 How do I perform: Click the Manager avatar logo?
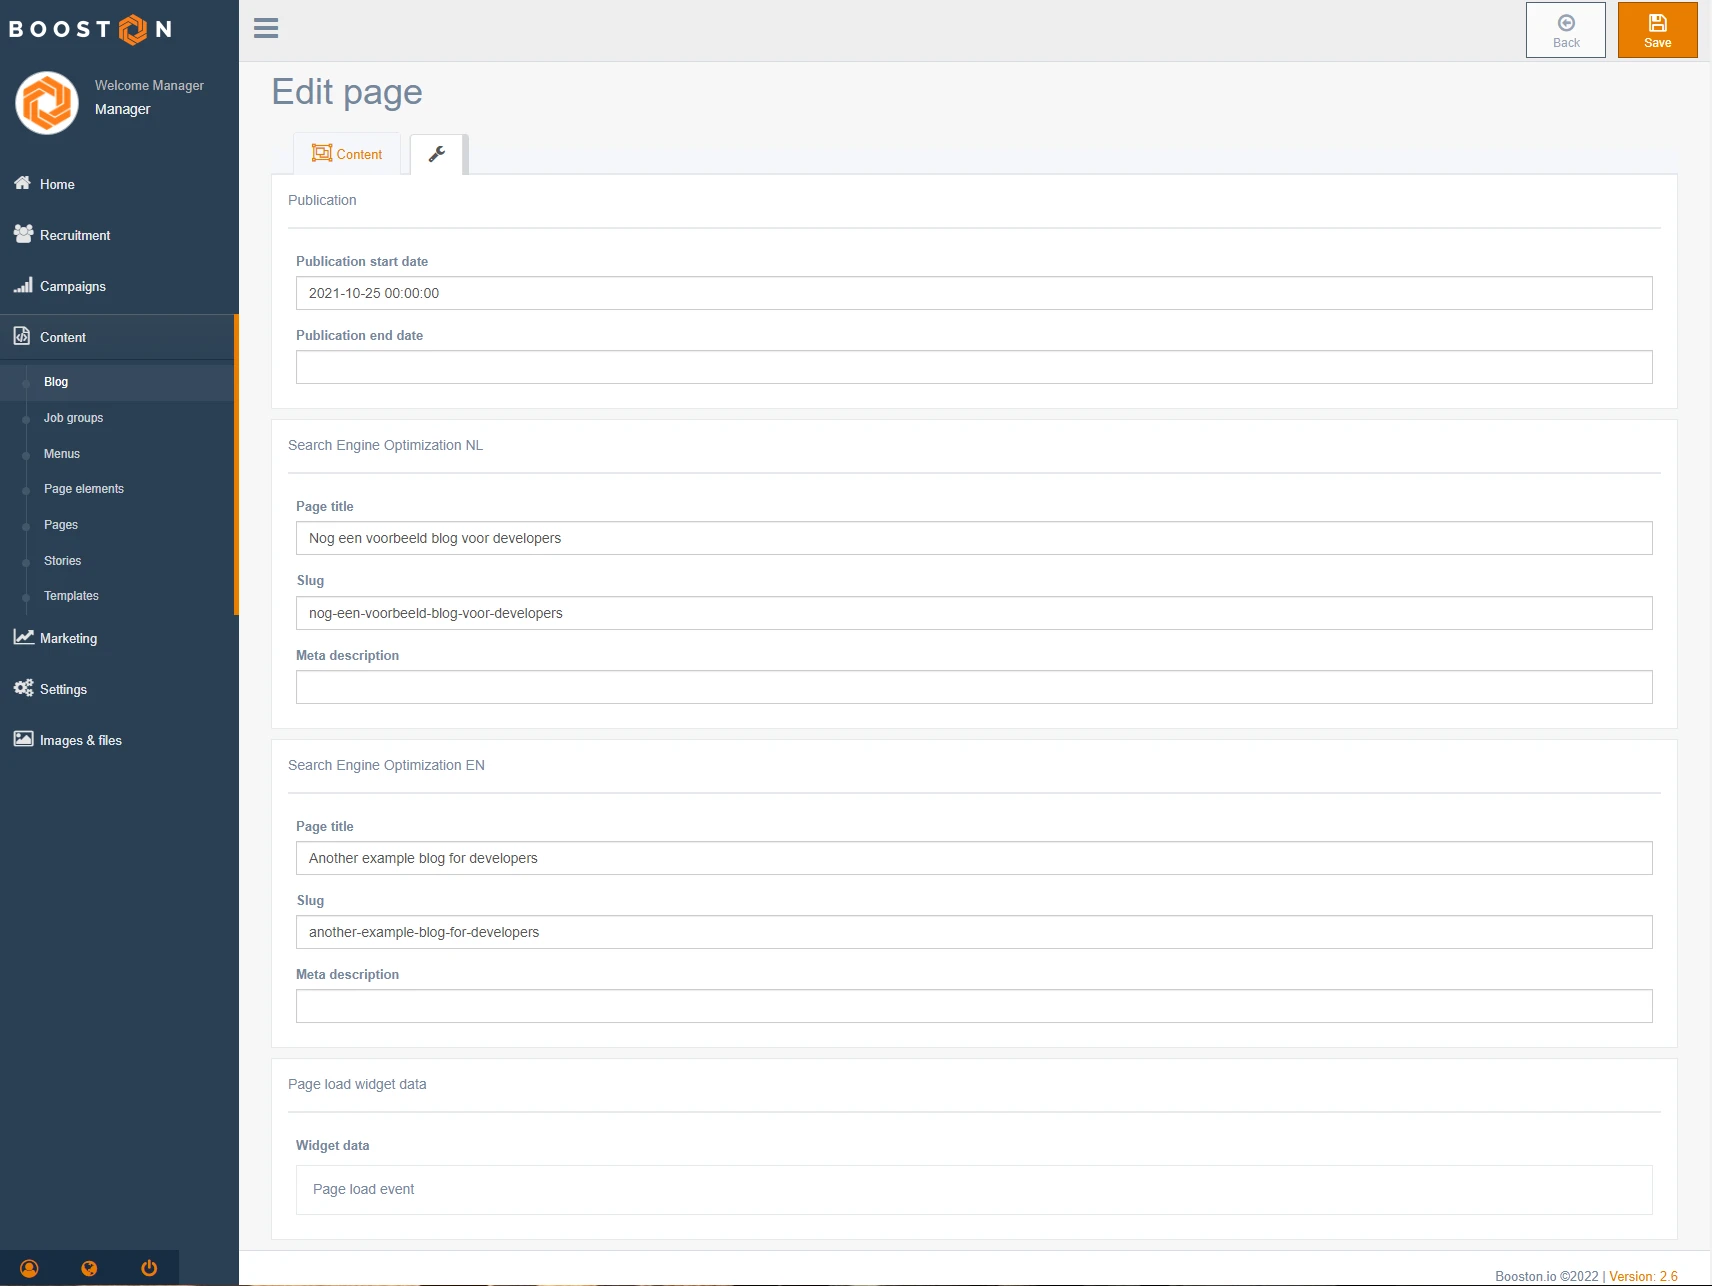(47, 102)
